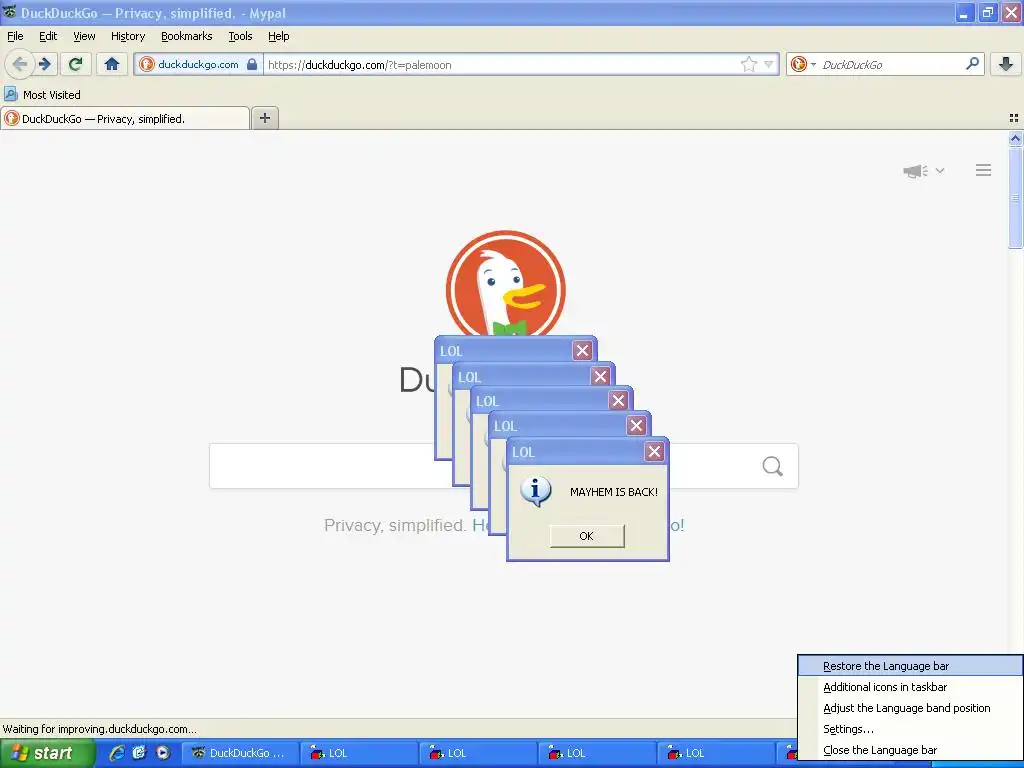Screen dimensions: 1024x768
Task: Click scrollbar up arrow
Action: (x=1015, y=138)
